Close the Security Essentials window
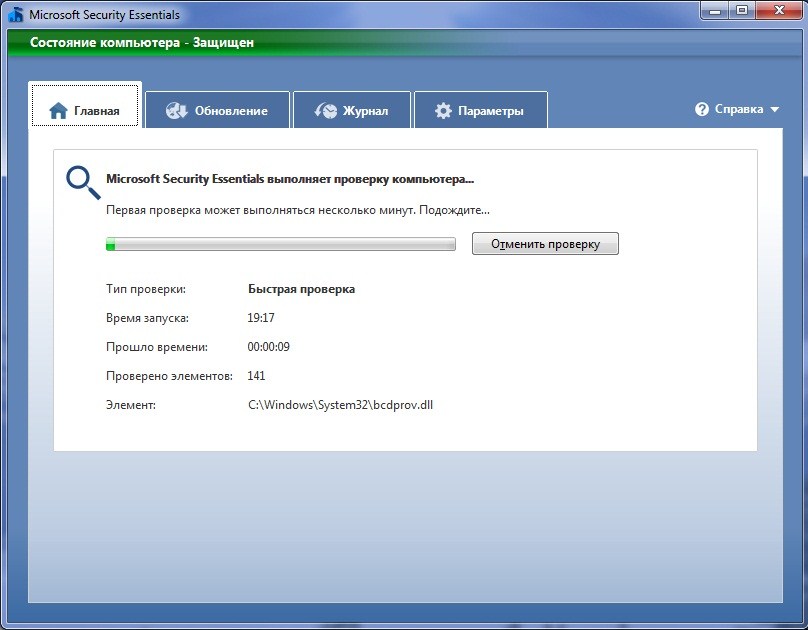This screenshot has height=630, width=808. click(x=779, y=10)
